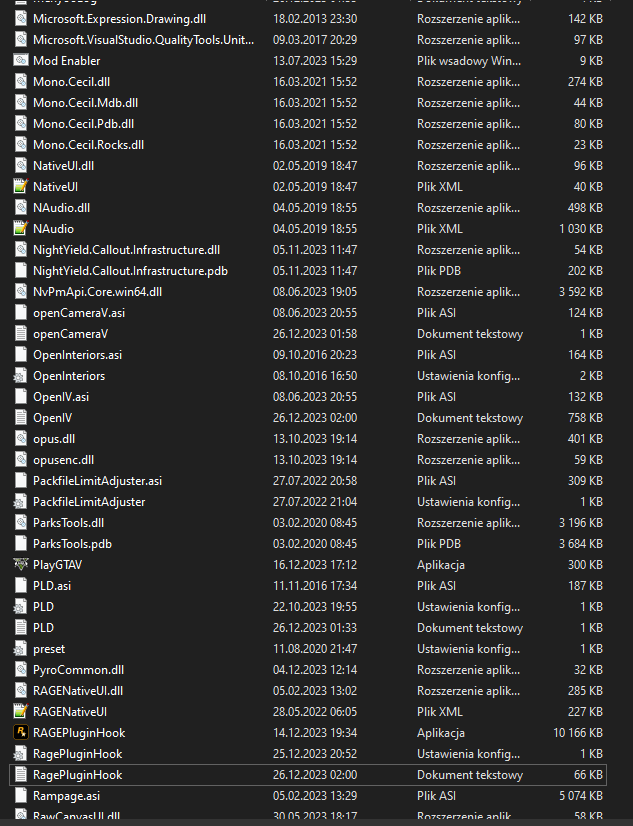Click the PLD.asi file icon
The width and height of the screenshot is (633, 826).
click(x=21, y=586)
